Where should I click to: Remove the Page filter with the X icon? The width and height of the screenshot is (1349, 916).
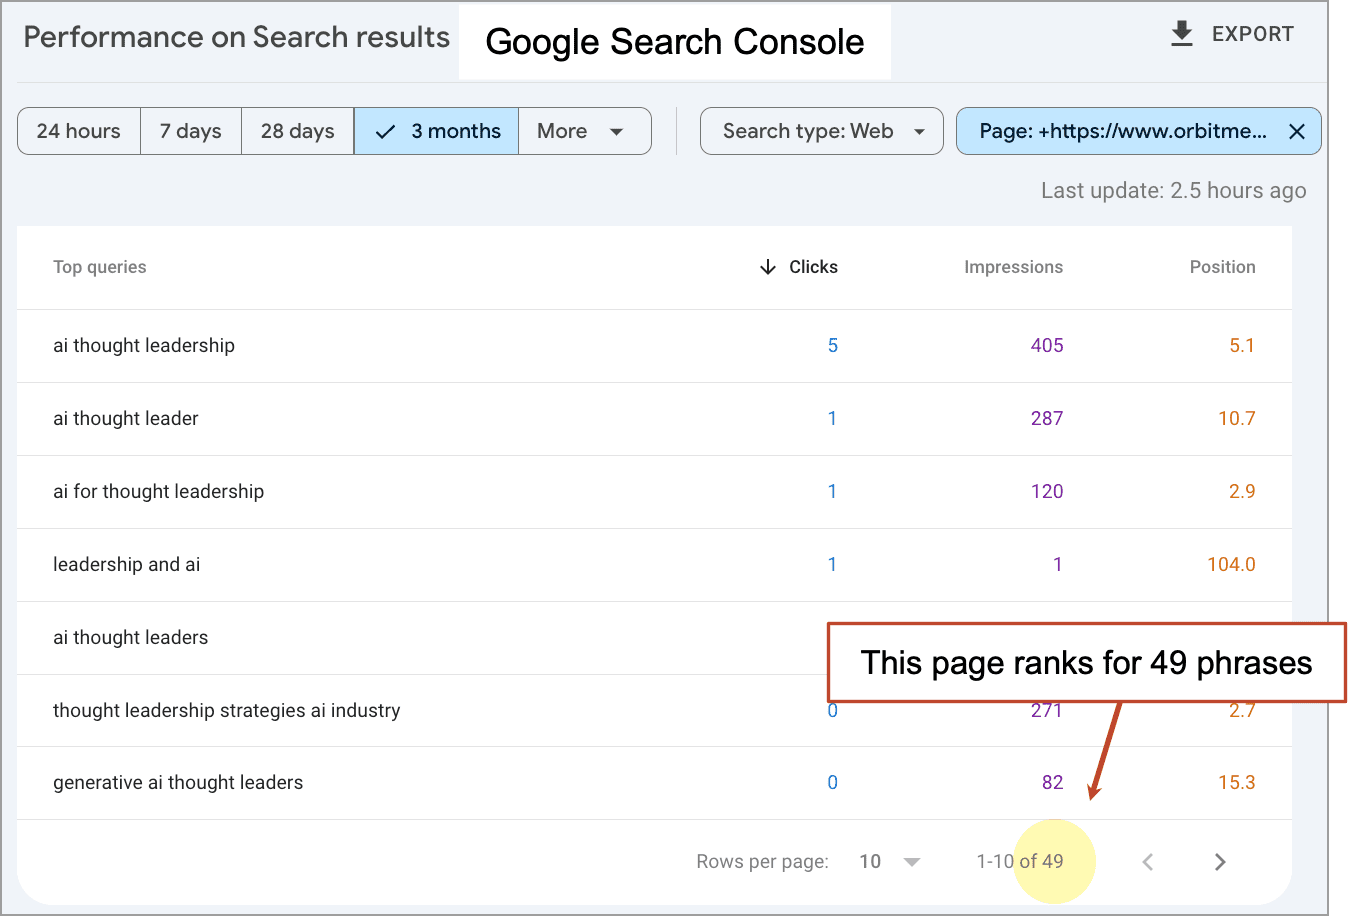(1297, 131)
